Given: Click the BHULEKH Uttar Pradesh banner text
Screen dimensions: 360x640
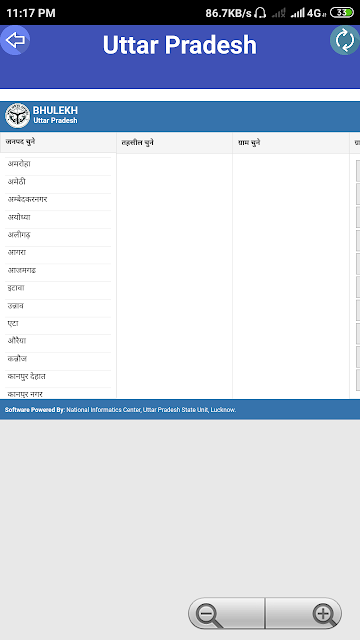Looking at the screenshot, I should point(55,115).
